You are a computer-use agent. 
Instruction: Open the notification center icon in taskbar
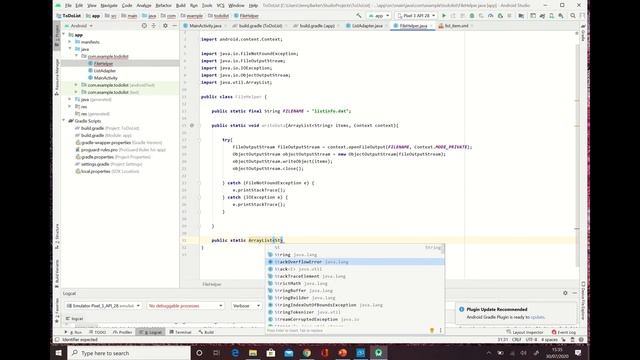pos(578,353)
